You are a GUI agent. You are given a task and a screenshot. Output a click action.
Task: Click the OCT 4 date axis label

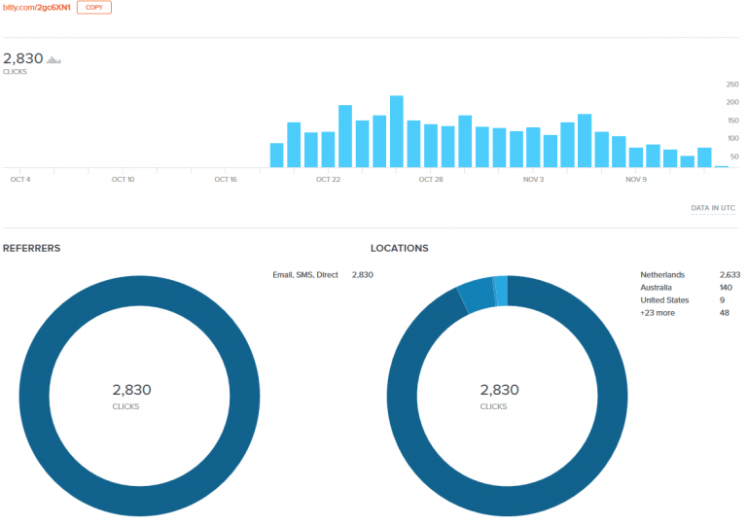coord(20,180)
